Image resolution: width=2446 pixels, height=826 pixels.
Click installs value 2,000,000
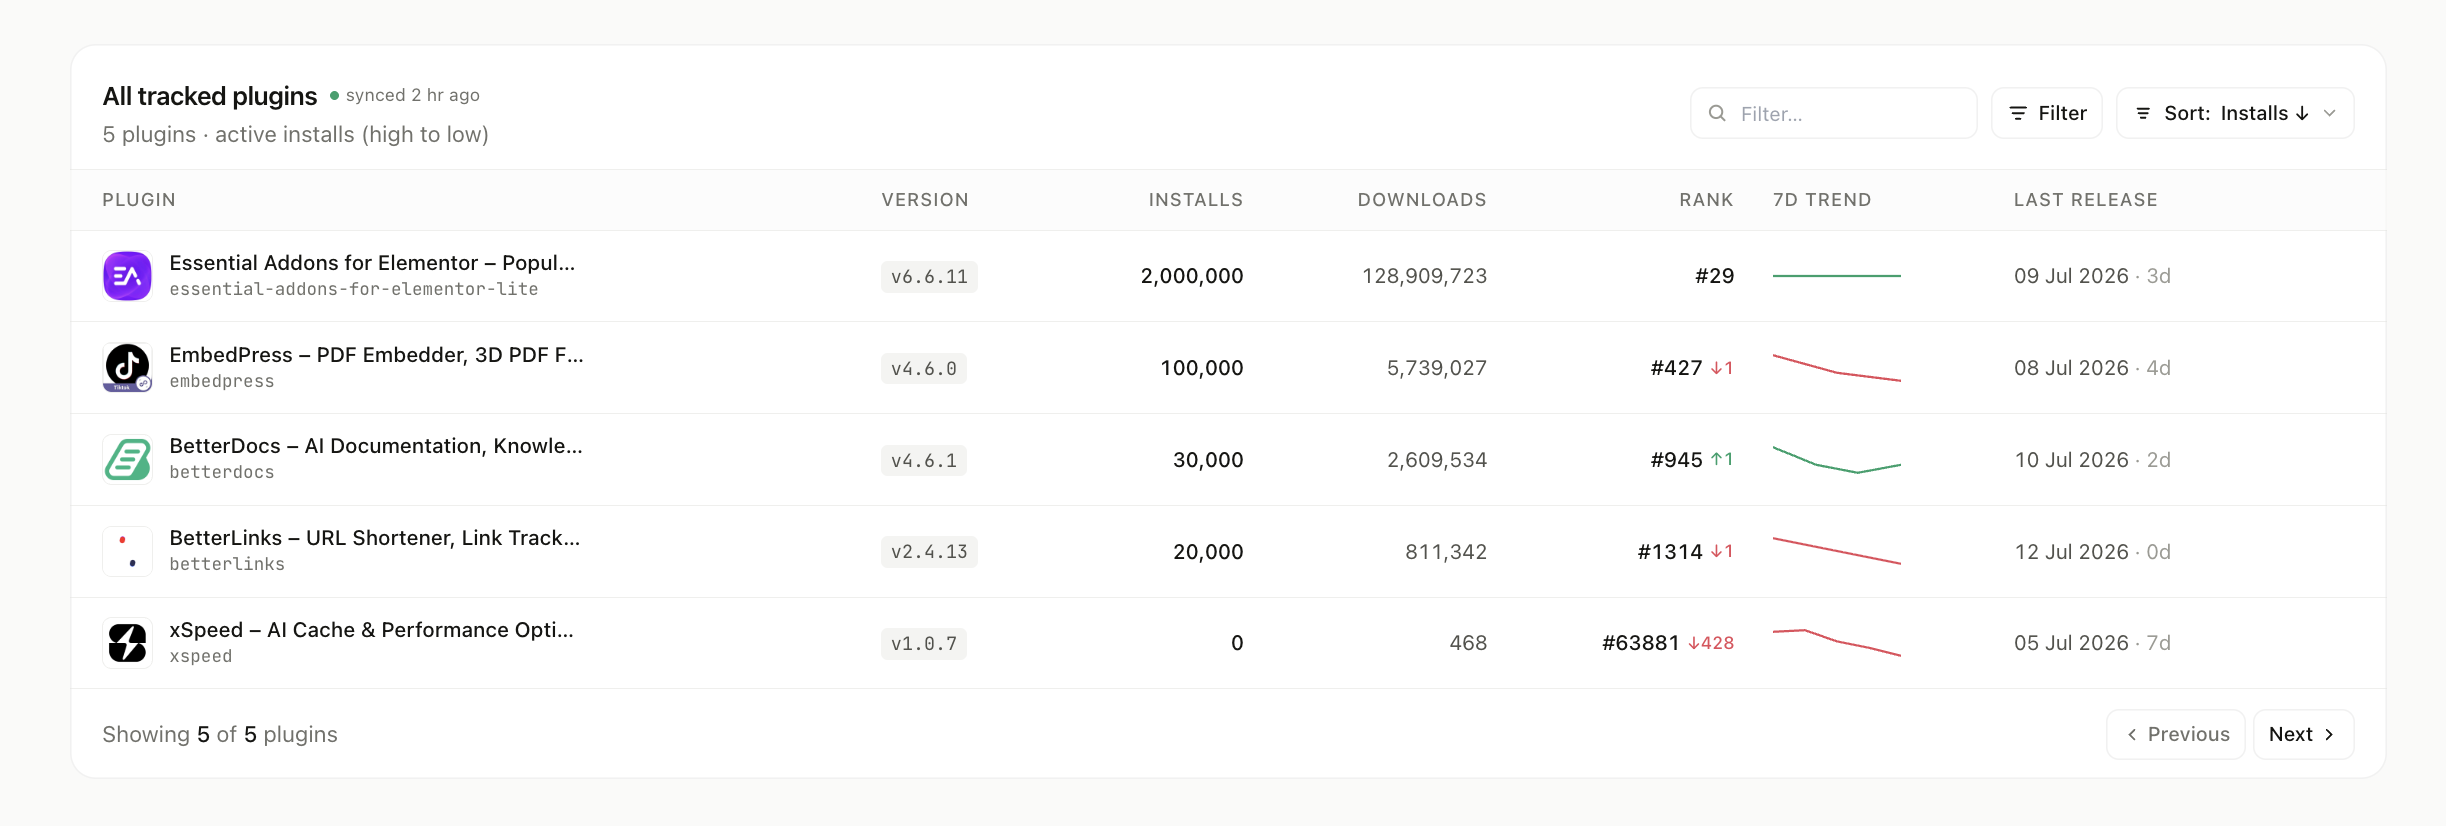1192,276
